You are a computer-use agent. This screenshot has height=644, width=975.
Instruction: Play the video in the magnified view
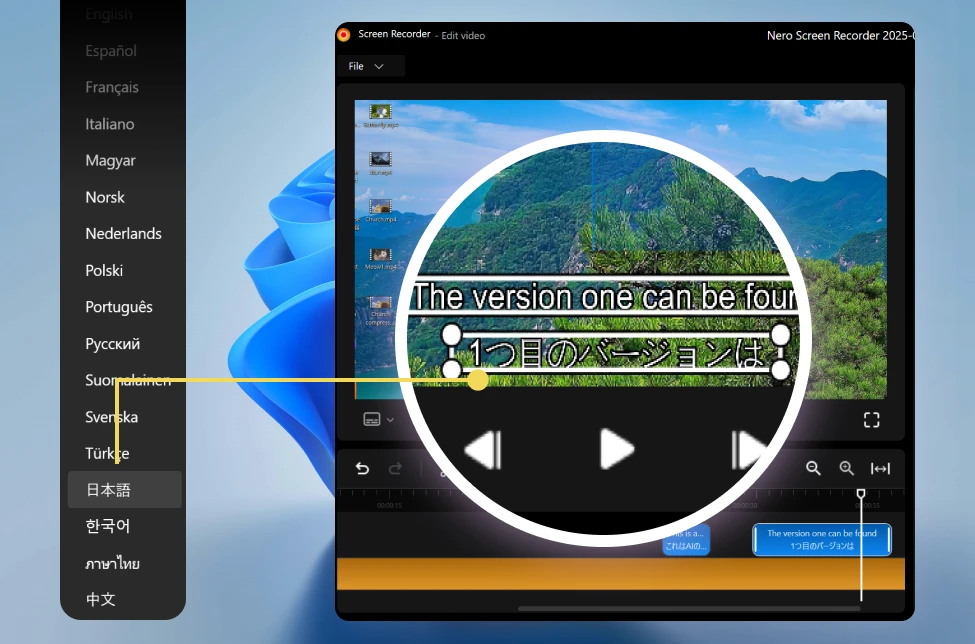(616, 449)
